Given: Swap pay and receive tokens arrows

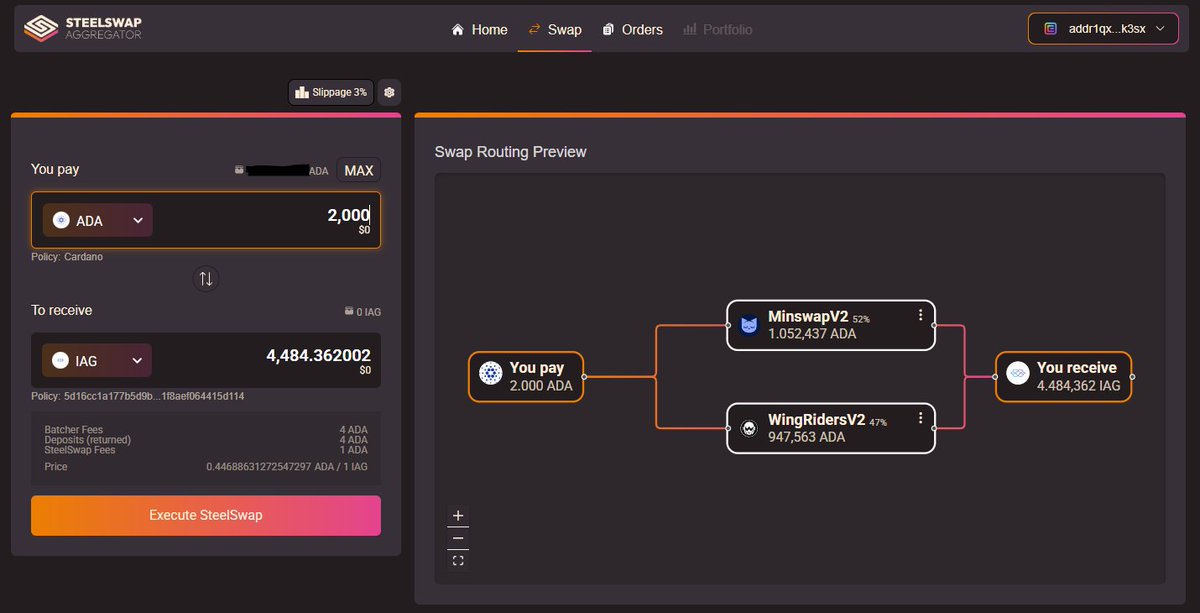Looking at the screenshot, I should click(206, 279).
